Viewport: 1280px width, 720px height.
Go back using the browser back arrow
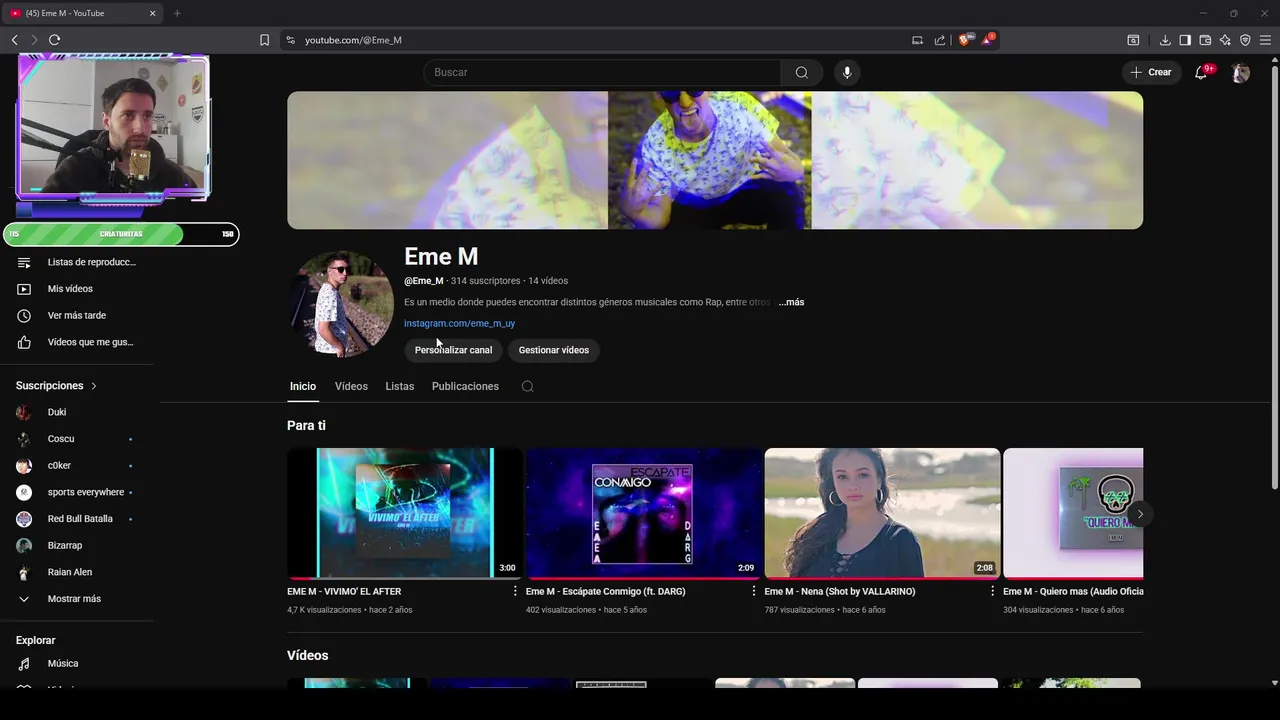click(14, 40)
